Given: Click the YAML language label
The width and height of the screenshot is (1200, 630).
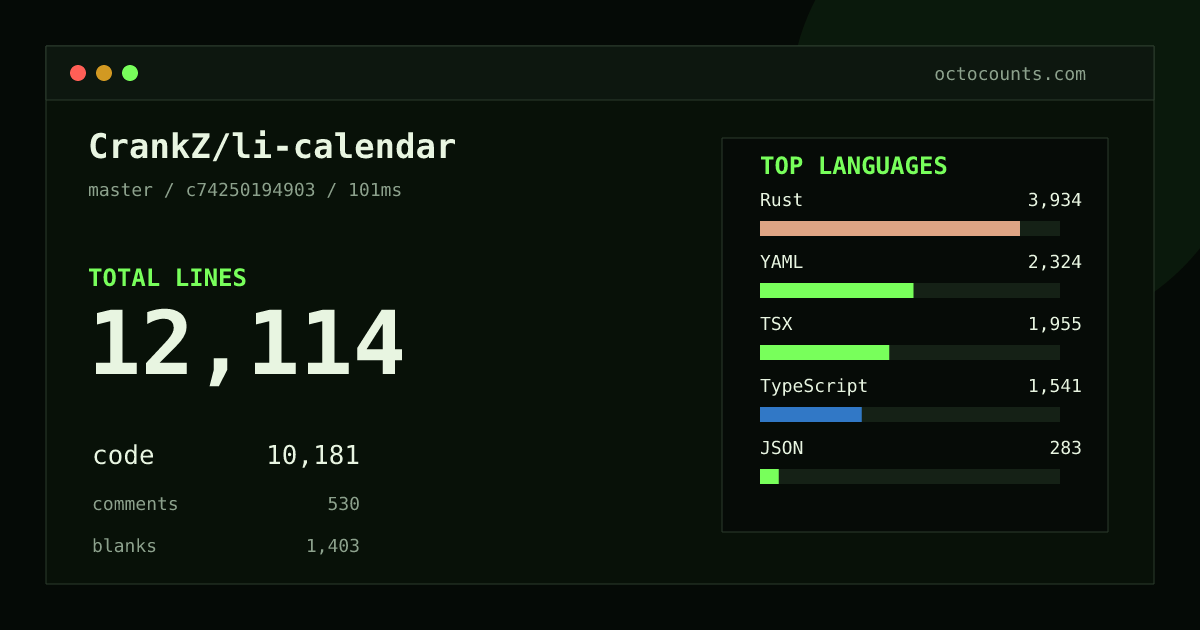Looking at the screenshot, I should coord(781,262).
